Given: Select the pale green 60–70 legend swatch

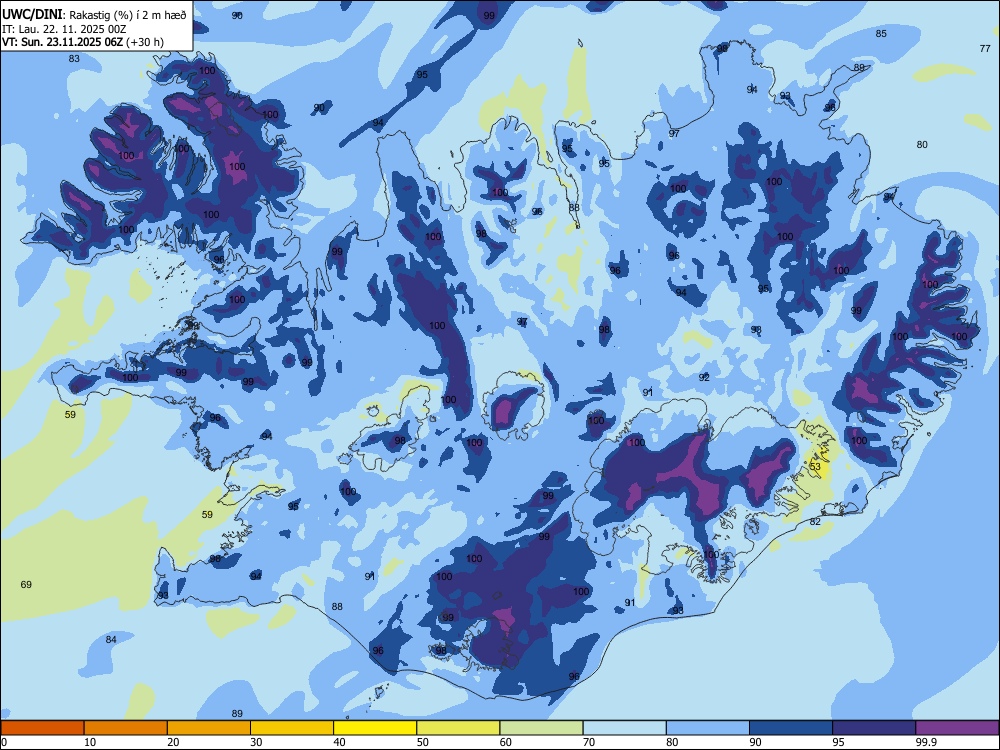Looking at the screenshot, I should [x=541, y=728].
